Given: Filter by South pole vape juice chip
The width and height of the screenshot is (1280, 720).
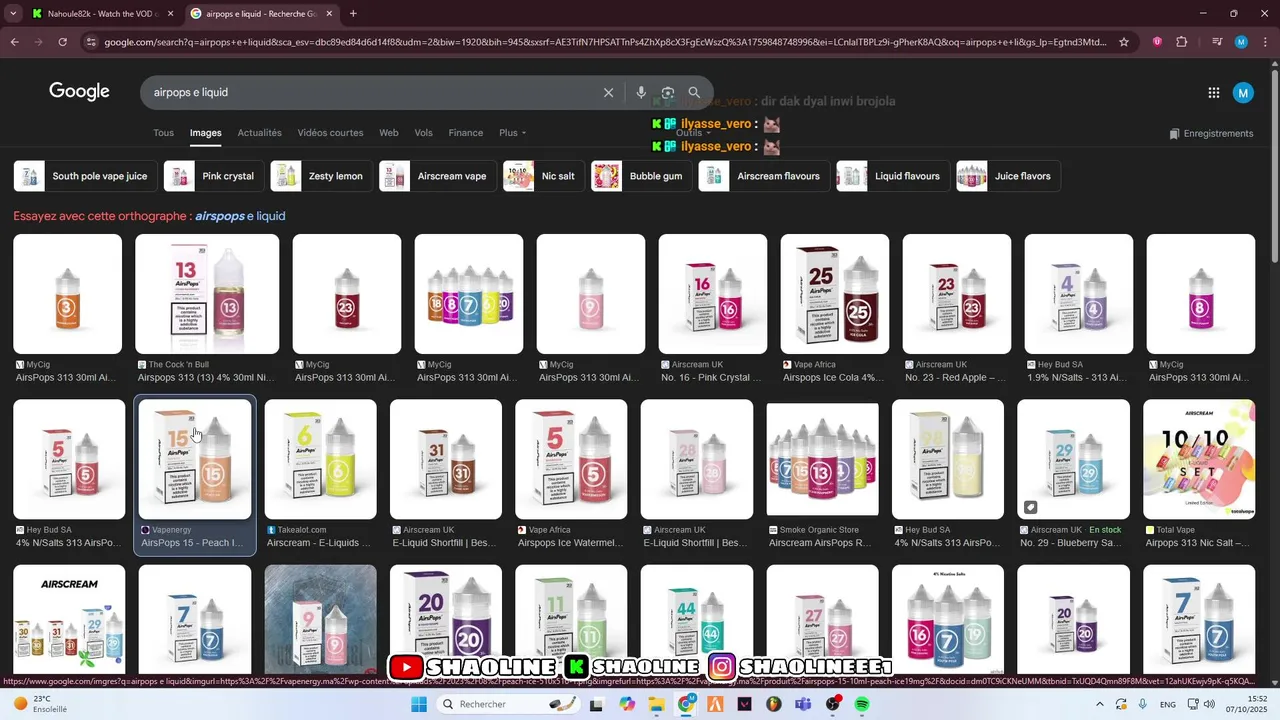Looking at the screenshot, I should click(84, 176).
